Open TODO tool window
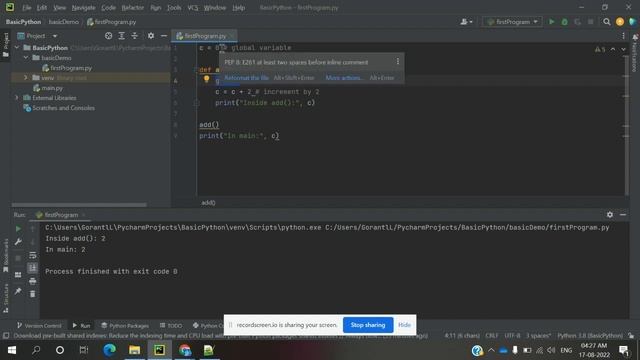The width and height of the screenshot is (640, 360). [171, 325]
